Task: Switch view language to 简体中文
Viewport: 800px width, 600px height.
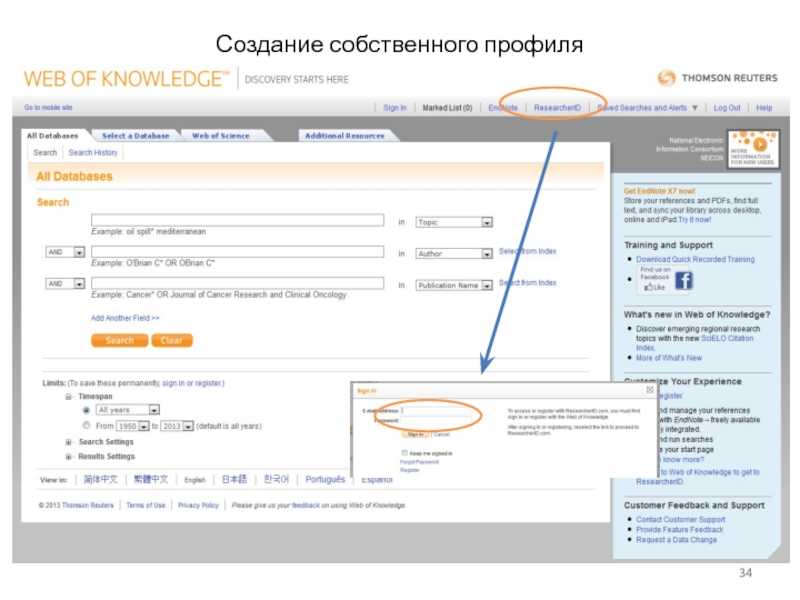Action: [x=101, y=480]
